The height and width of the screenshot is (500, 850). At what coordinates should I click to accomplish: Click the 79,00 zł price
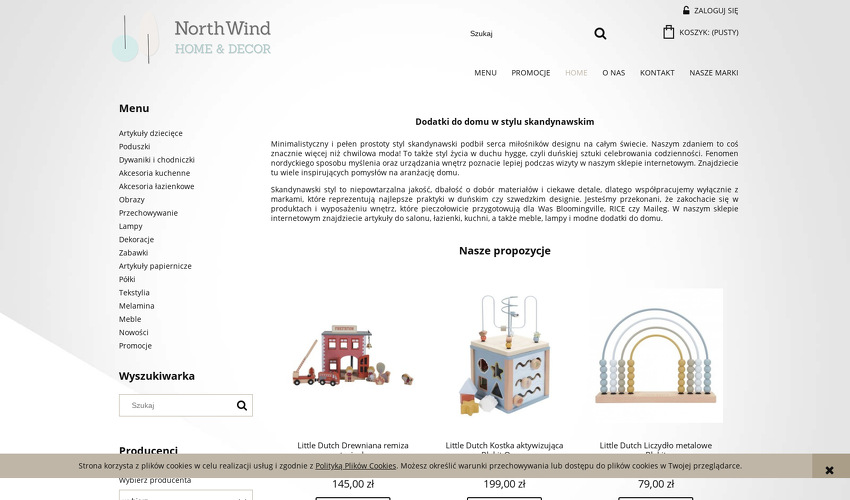click(x=656, y=484)
